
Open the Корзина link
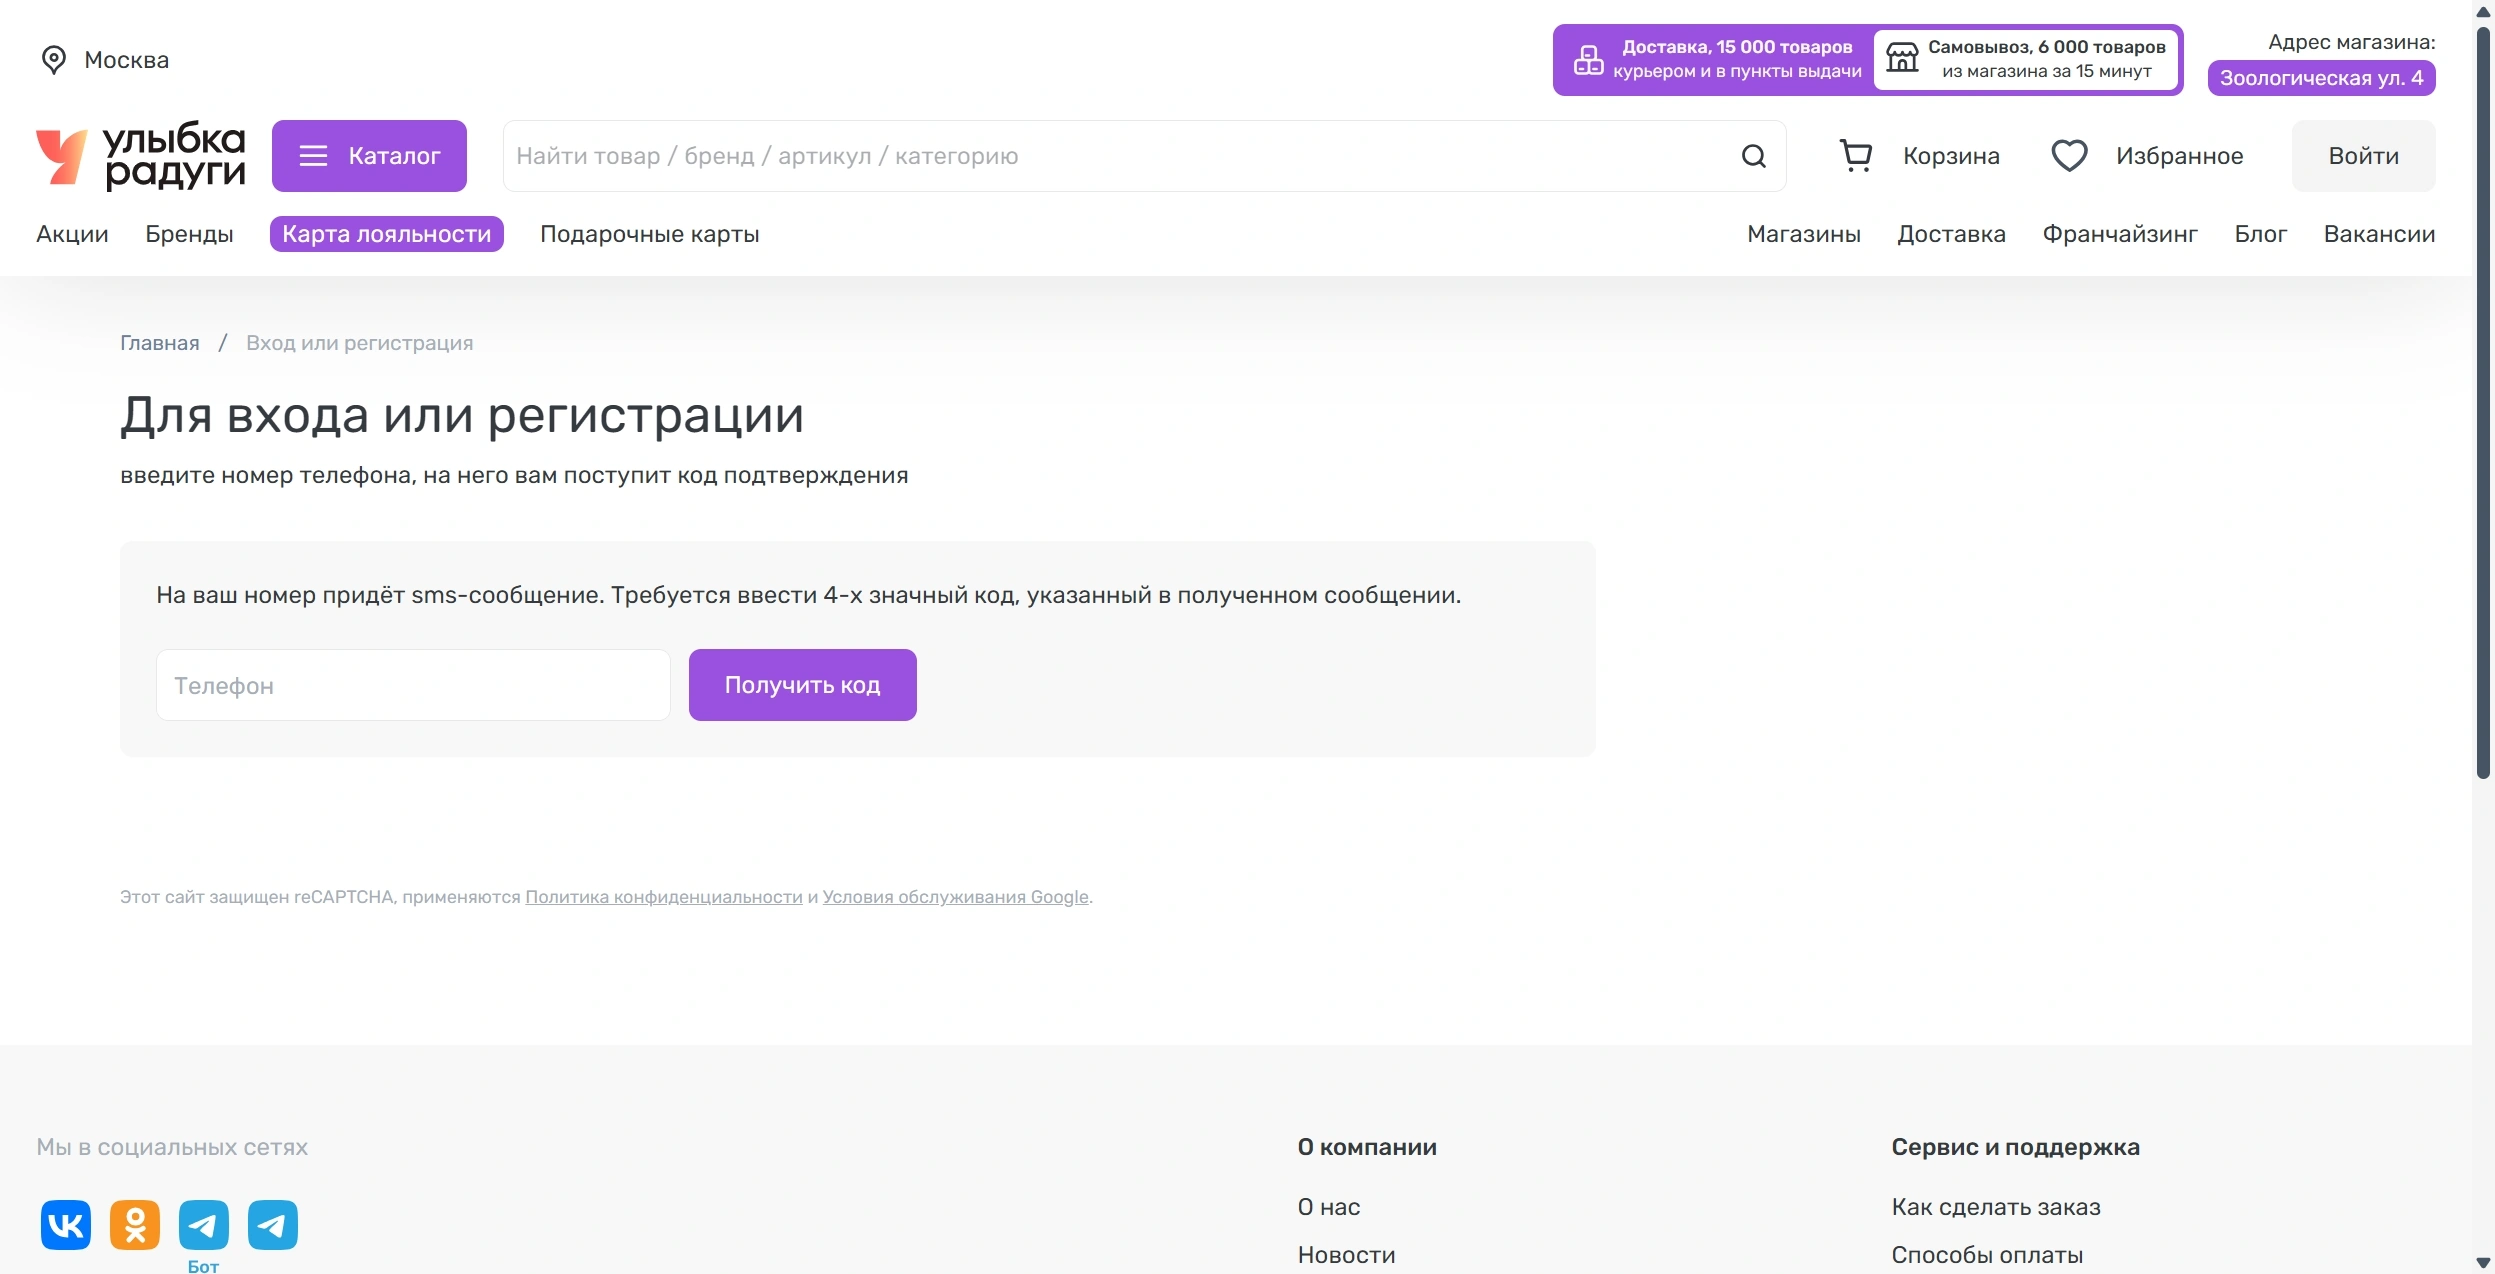[1951, 156]
